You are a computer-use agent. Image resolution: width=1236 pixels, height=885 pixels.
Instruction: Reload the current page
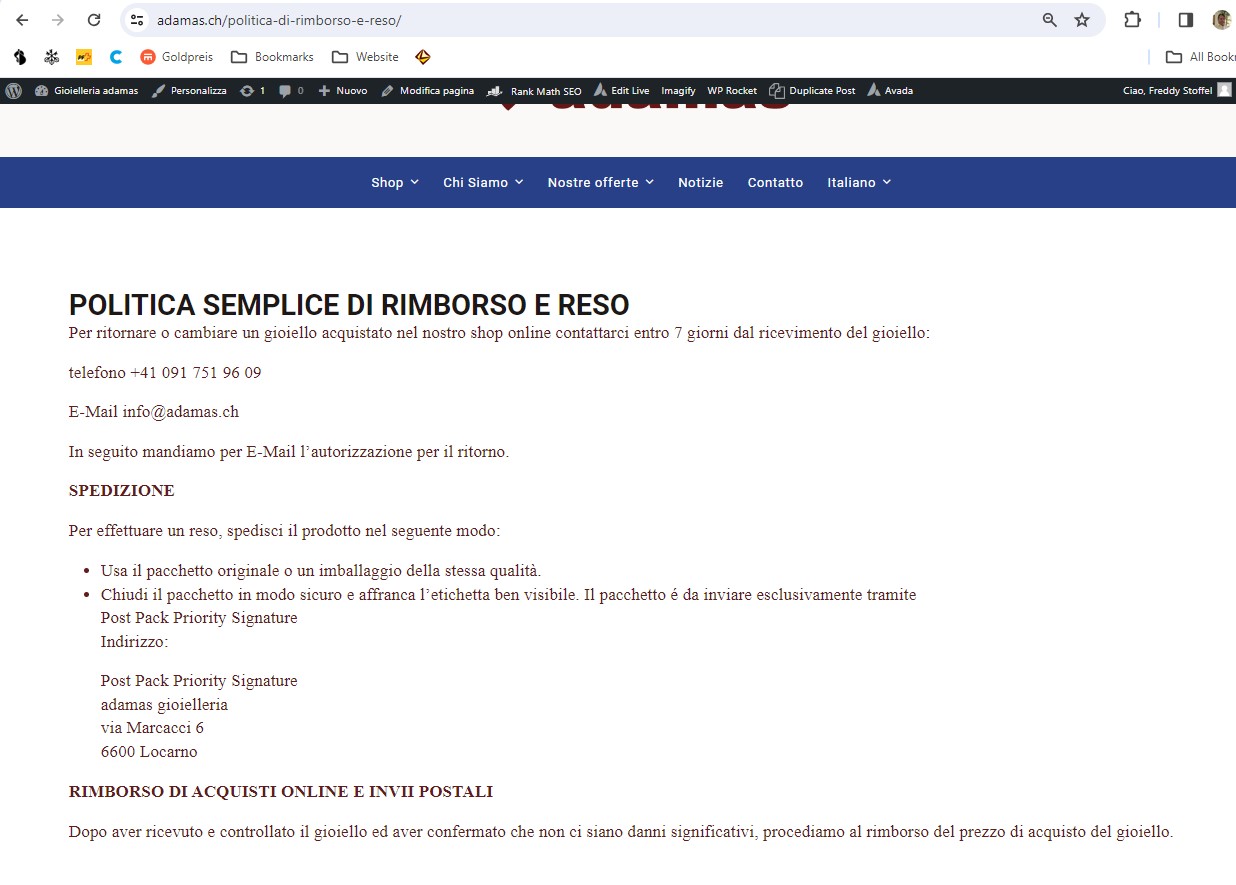coord(94,20)
